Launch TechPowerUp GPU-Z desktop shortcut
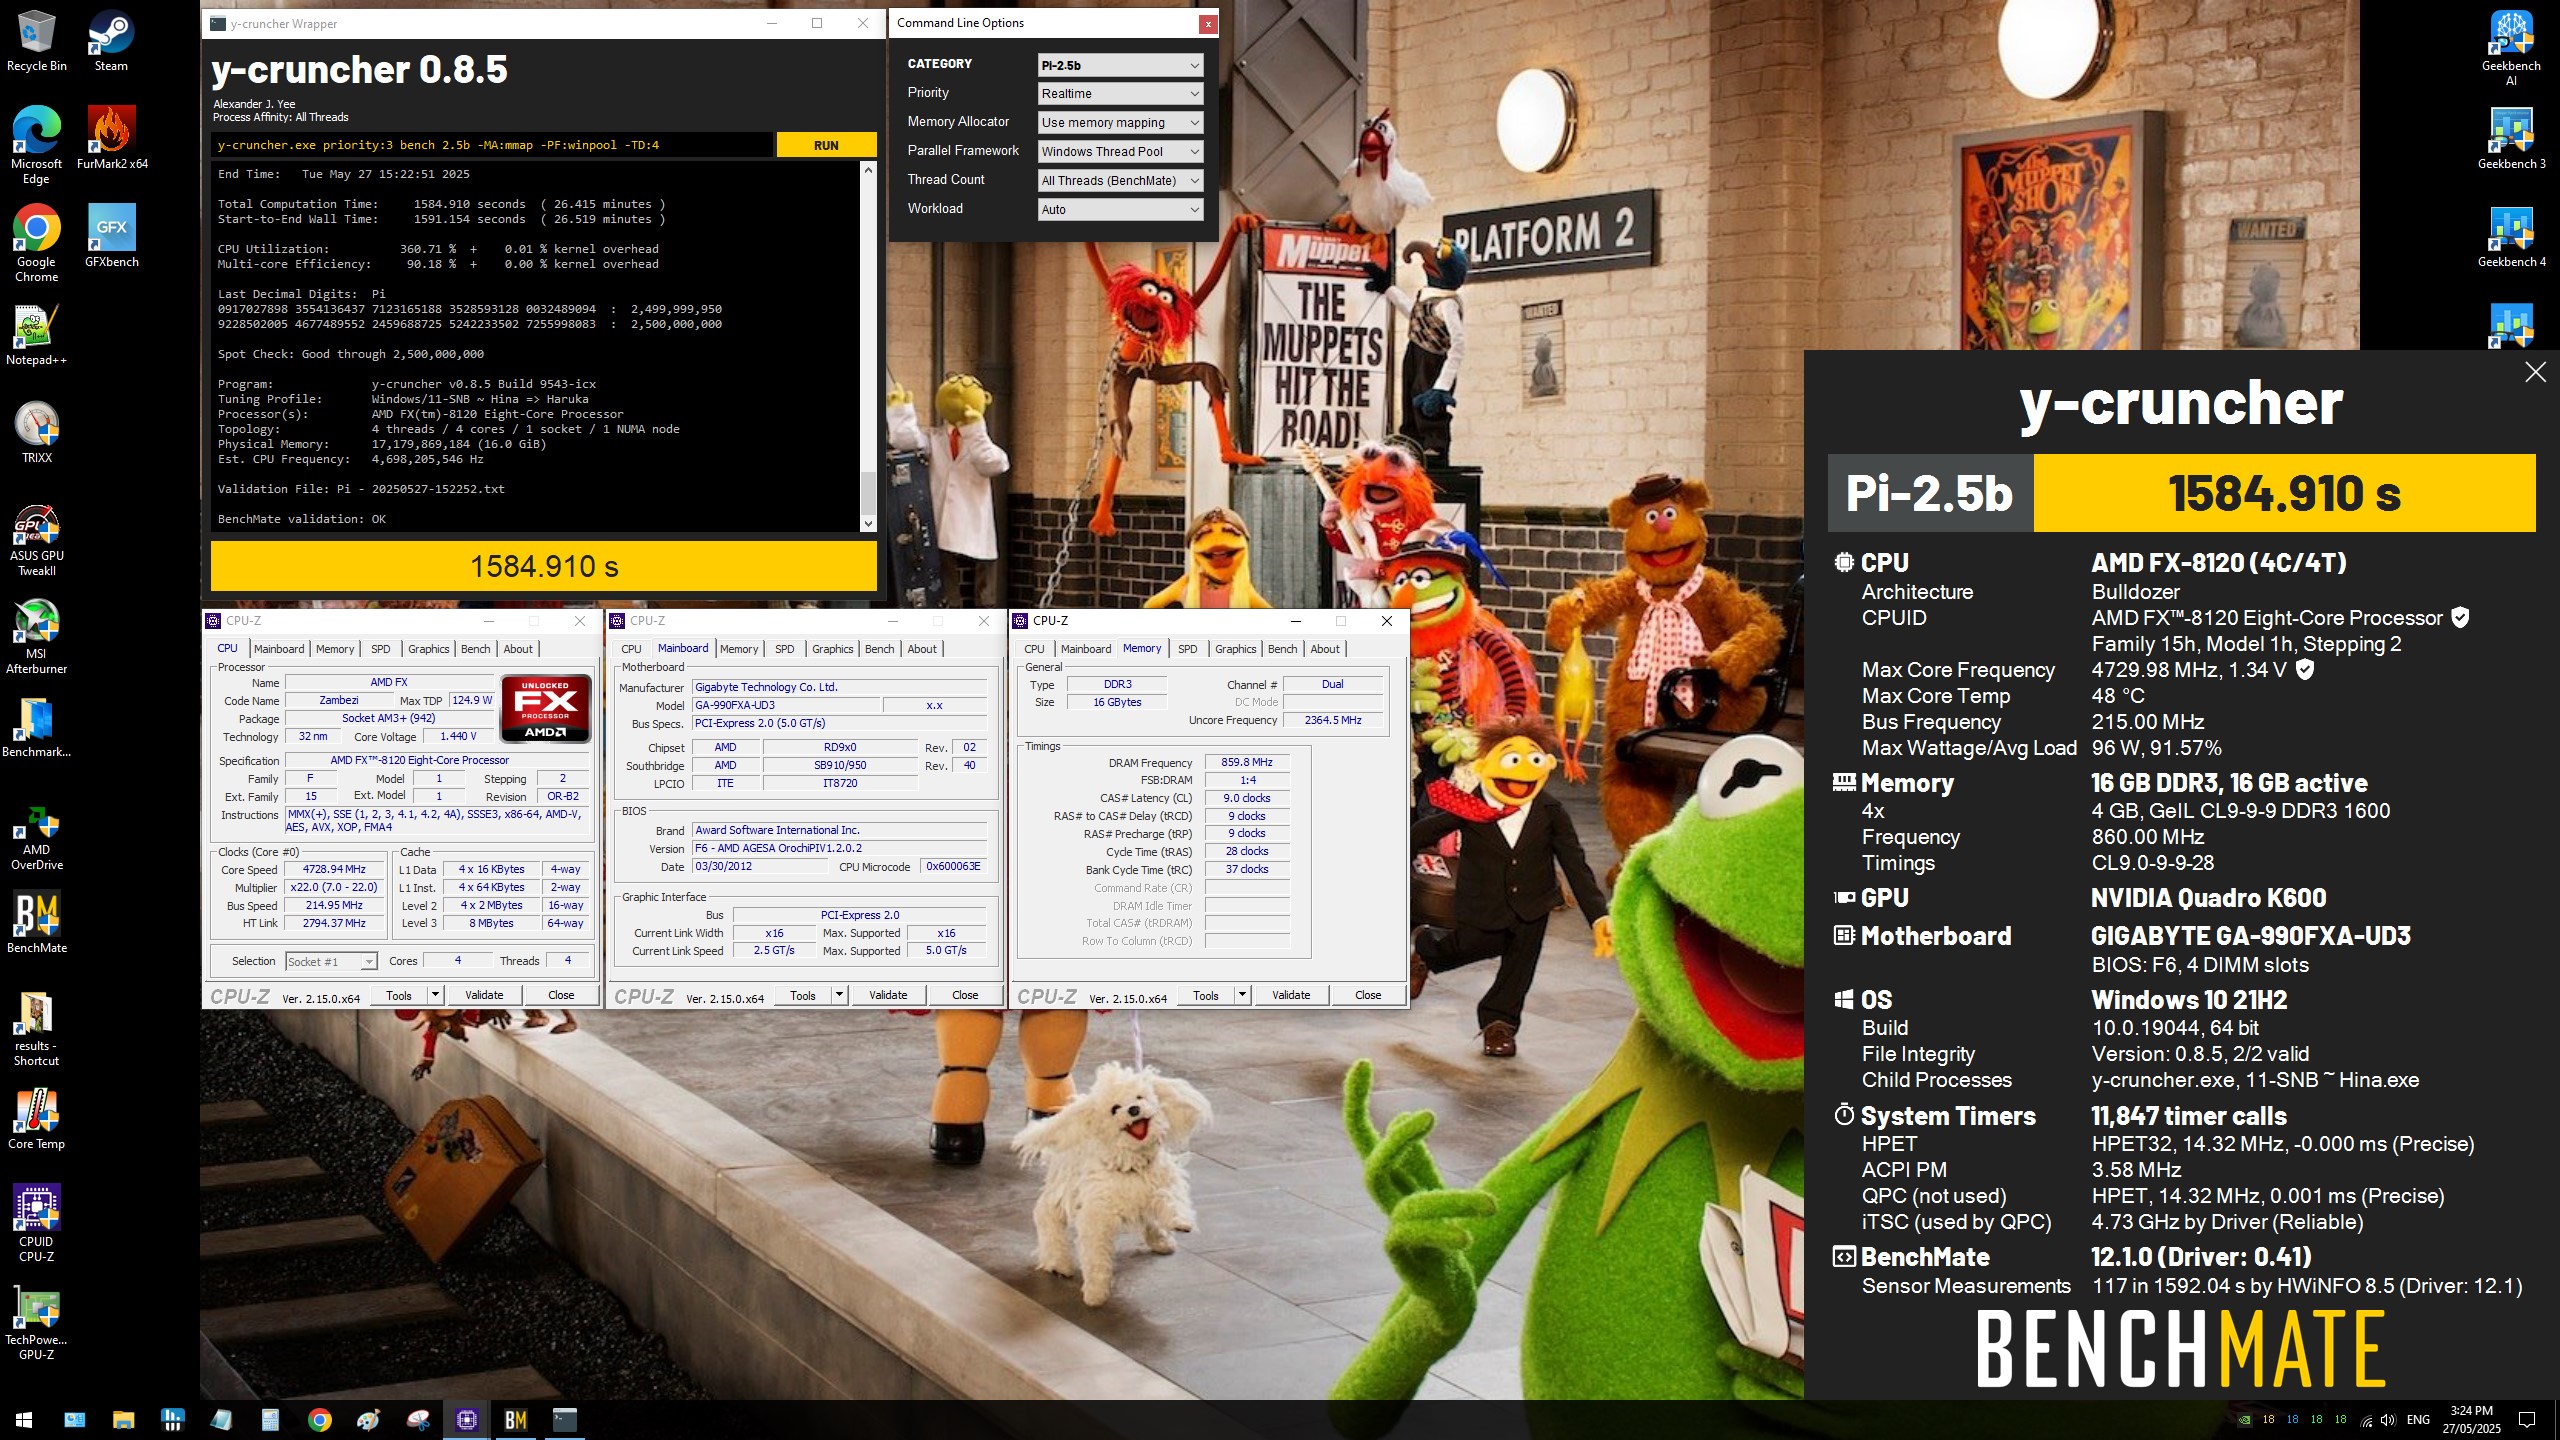 pyautogui.click(x=37, y=1322)
